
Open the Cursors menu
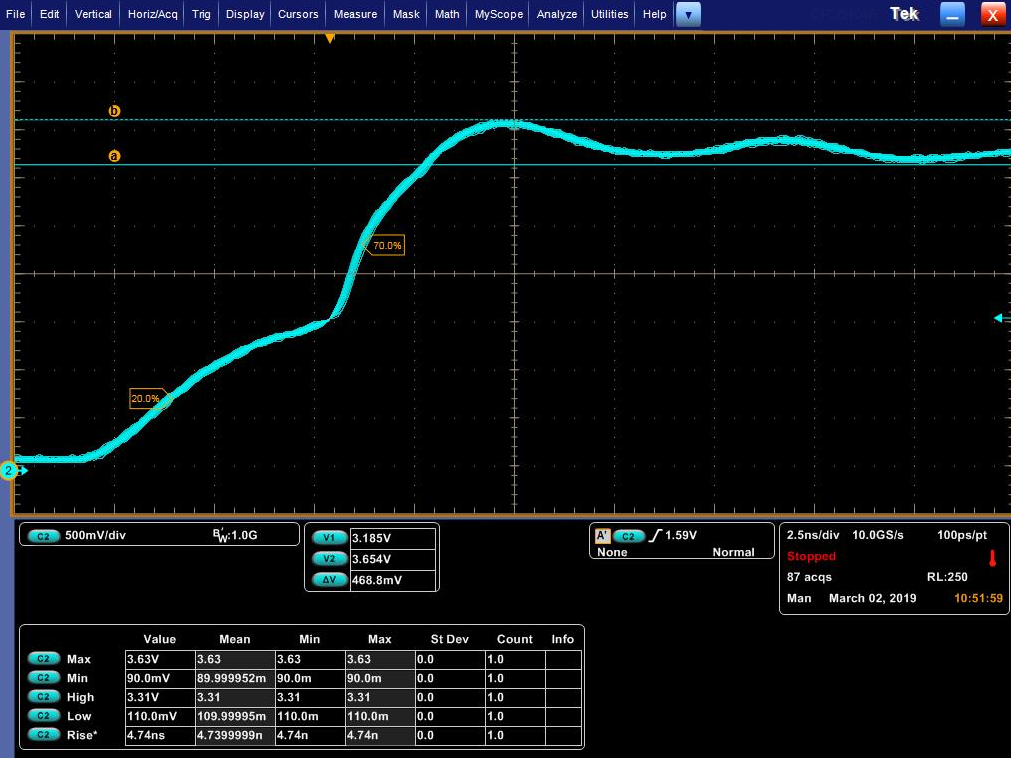(x=298, y=14)
